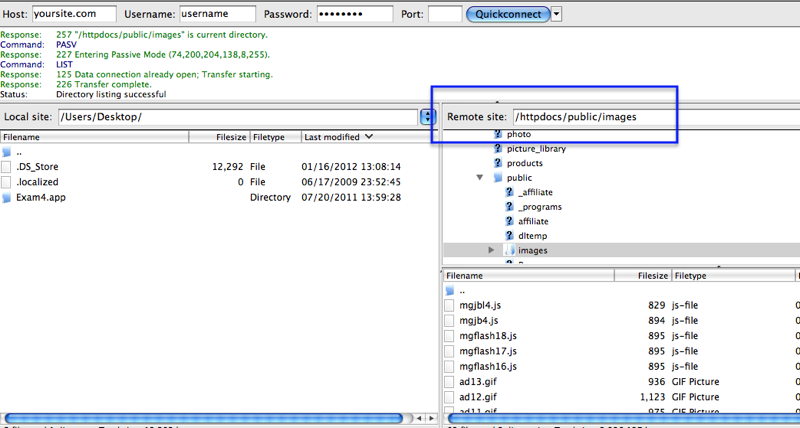The height and width of the screenshot is (428, 800).
Task: Sort remote files by Filesize column
Action: point(642,275)
